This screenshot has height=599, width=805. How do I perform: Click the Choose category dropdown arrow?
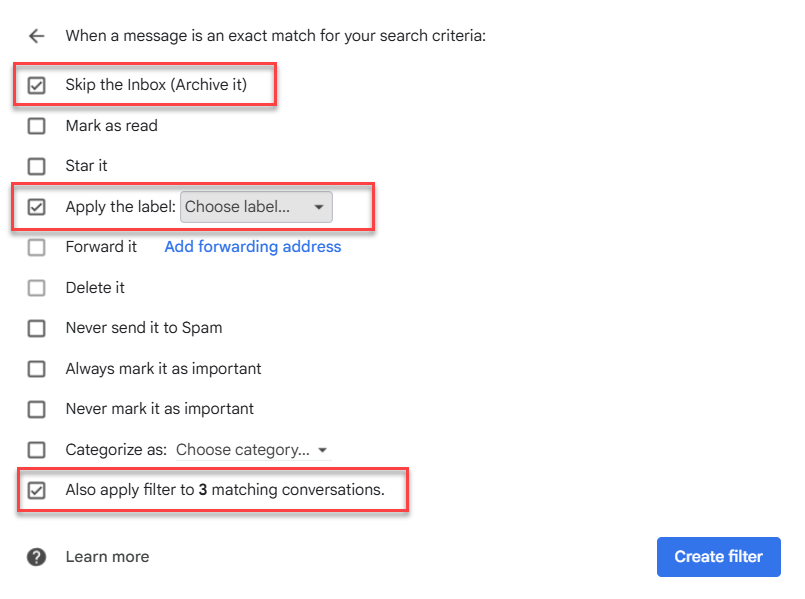322,451
